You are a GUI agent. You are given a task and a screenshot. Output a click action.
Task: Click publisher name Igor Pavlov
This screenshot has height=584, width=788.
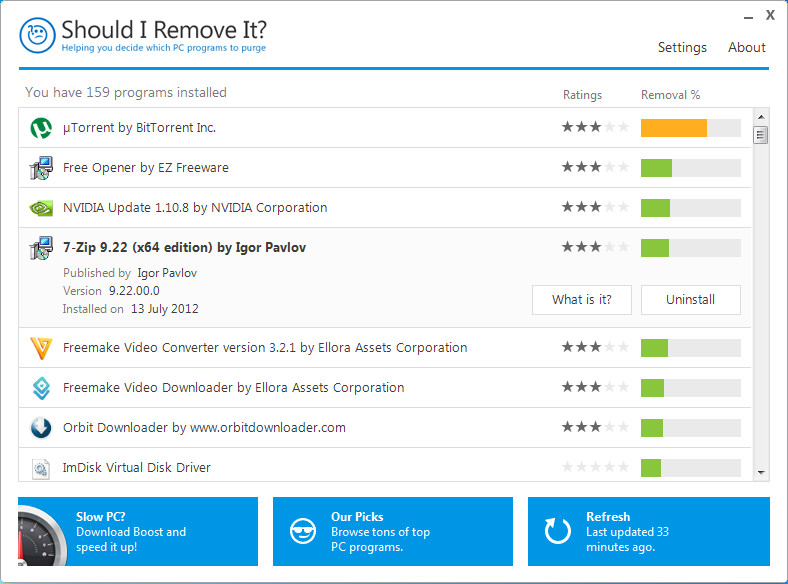point(167,273)
